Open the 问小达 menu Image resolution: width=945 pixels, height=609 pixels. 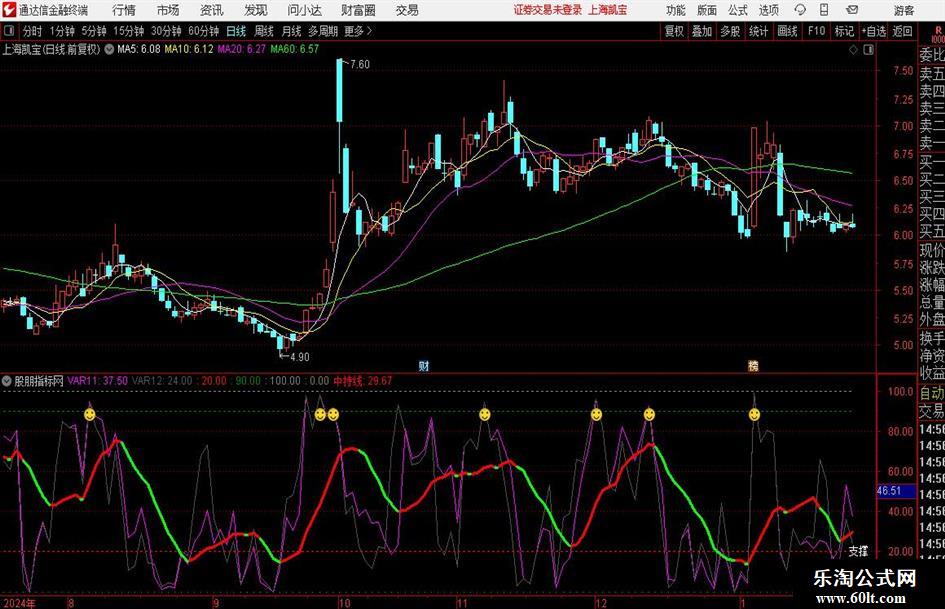tap(304, 10)
